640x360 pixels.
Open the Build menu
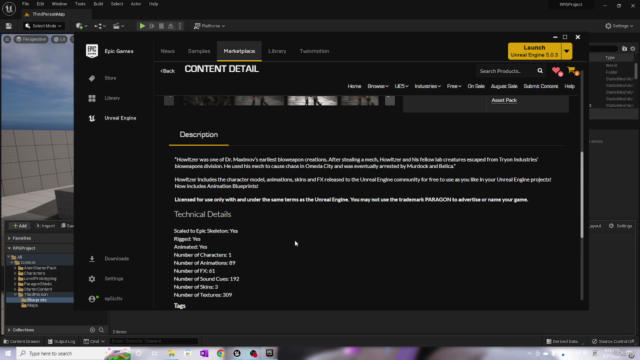[x=98, y=4]
